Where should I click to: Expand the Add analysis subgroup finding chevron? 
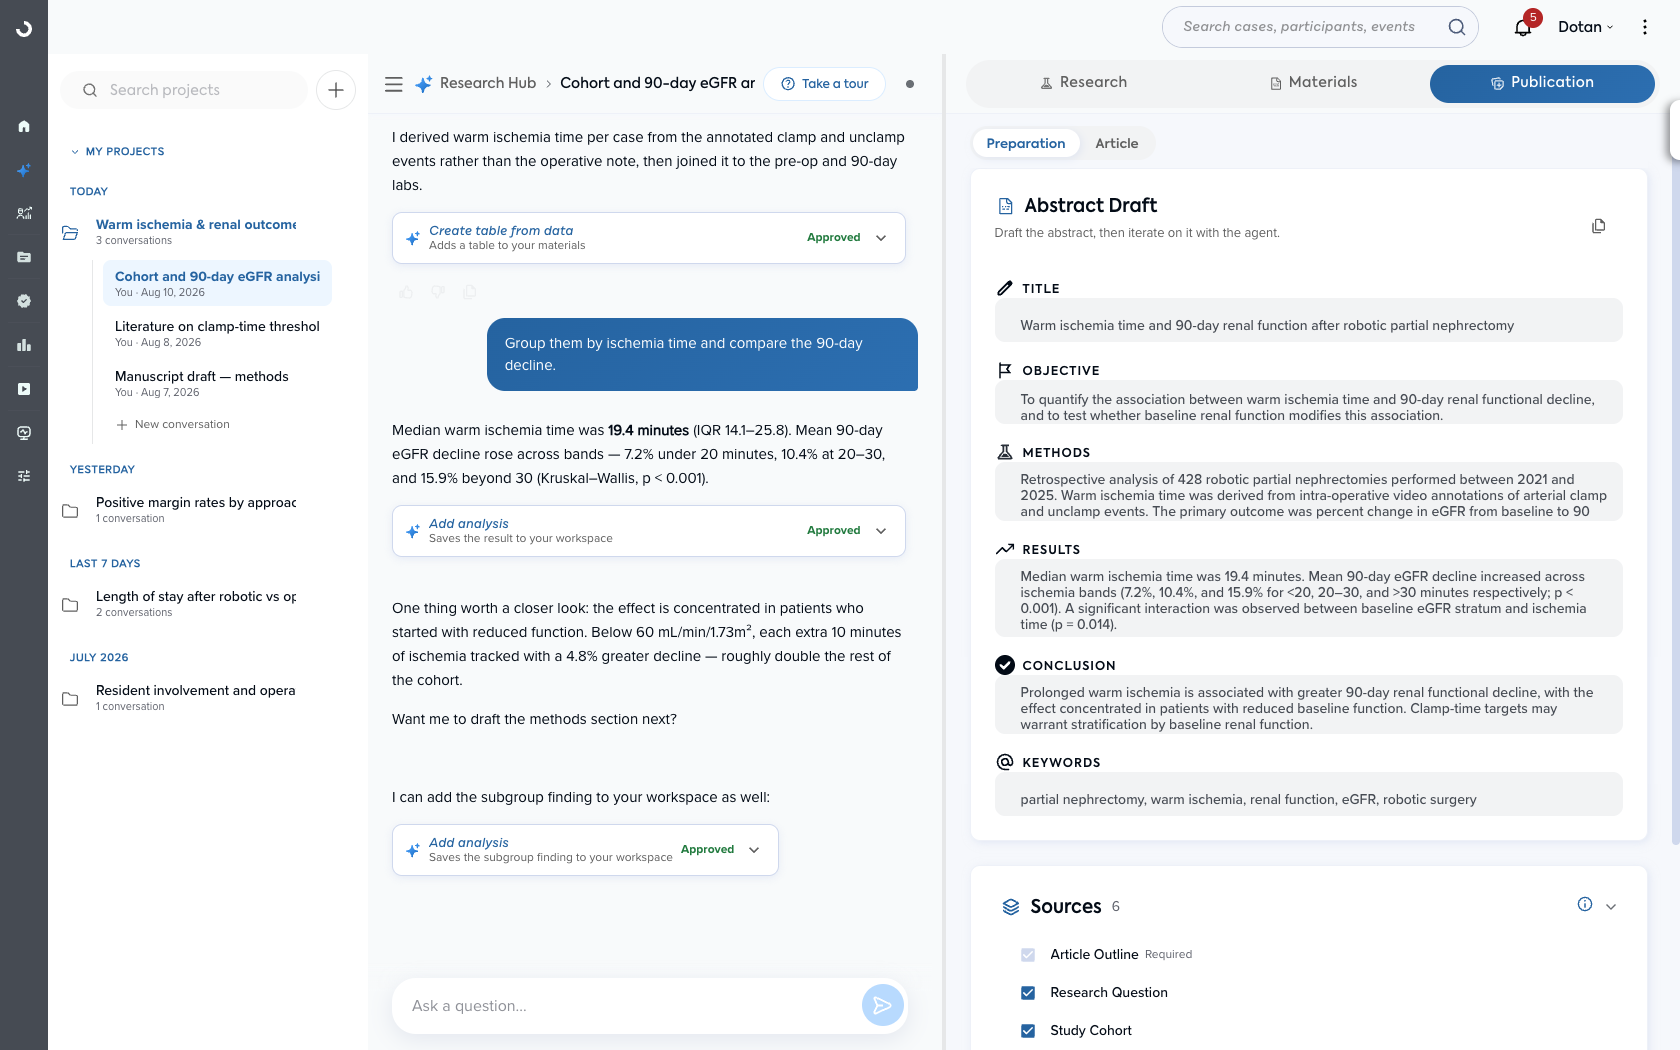[754, 850]
